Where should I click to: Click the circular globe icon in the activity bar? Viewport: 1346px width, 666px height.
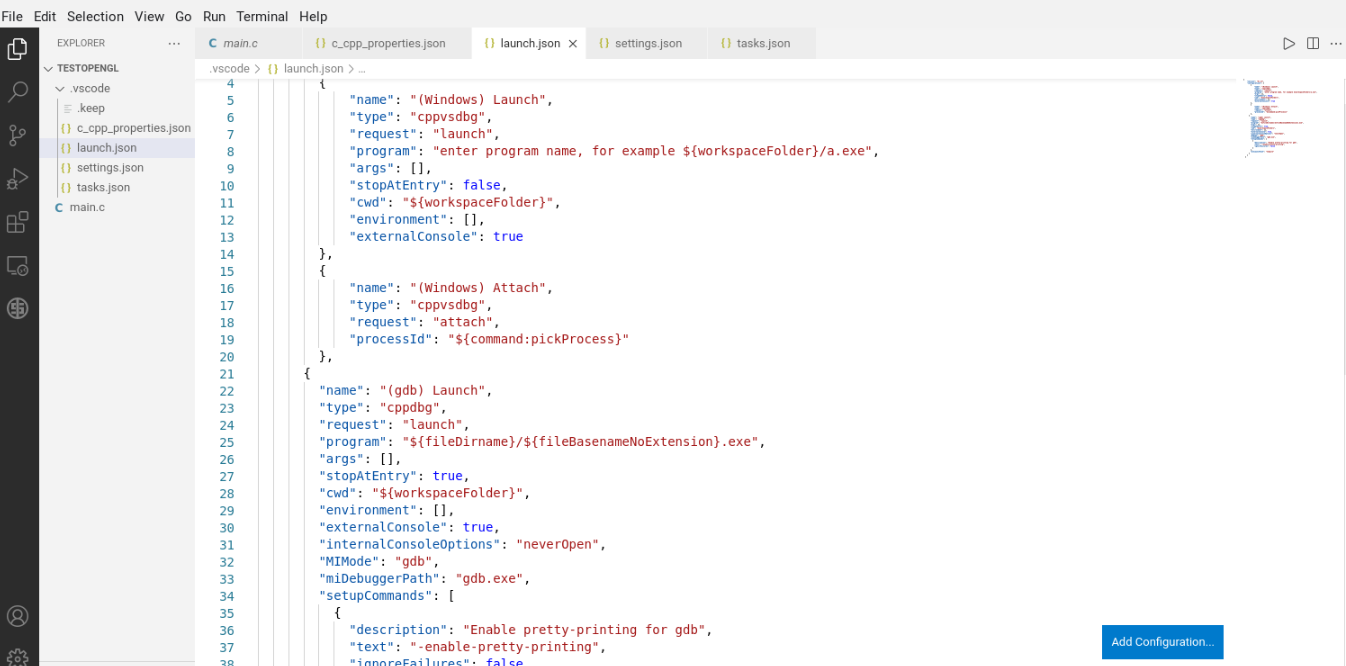pyautogui.click(x=17, y=309)
